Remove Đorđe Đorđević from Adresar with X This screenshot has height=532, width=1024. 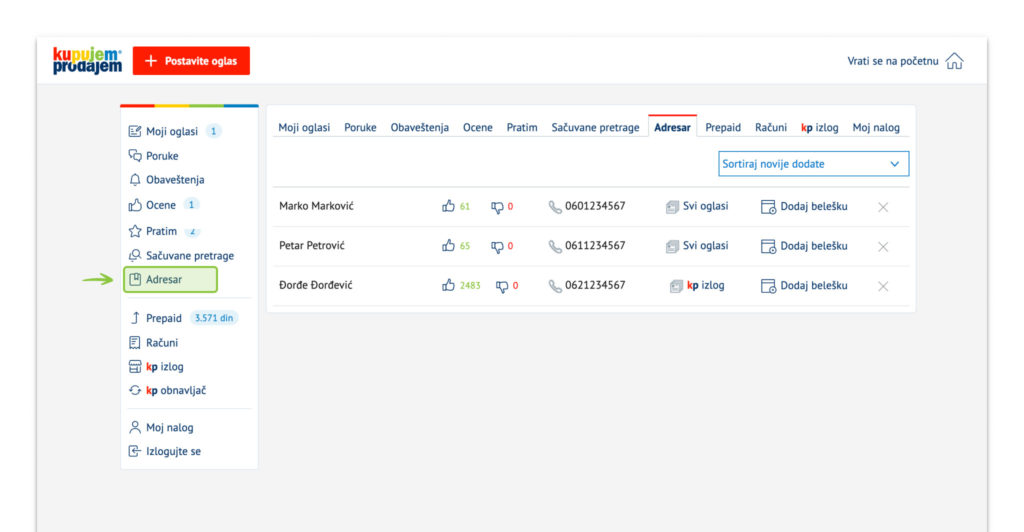pyautogui.click(x=883, y=286)
